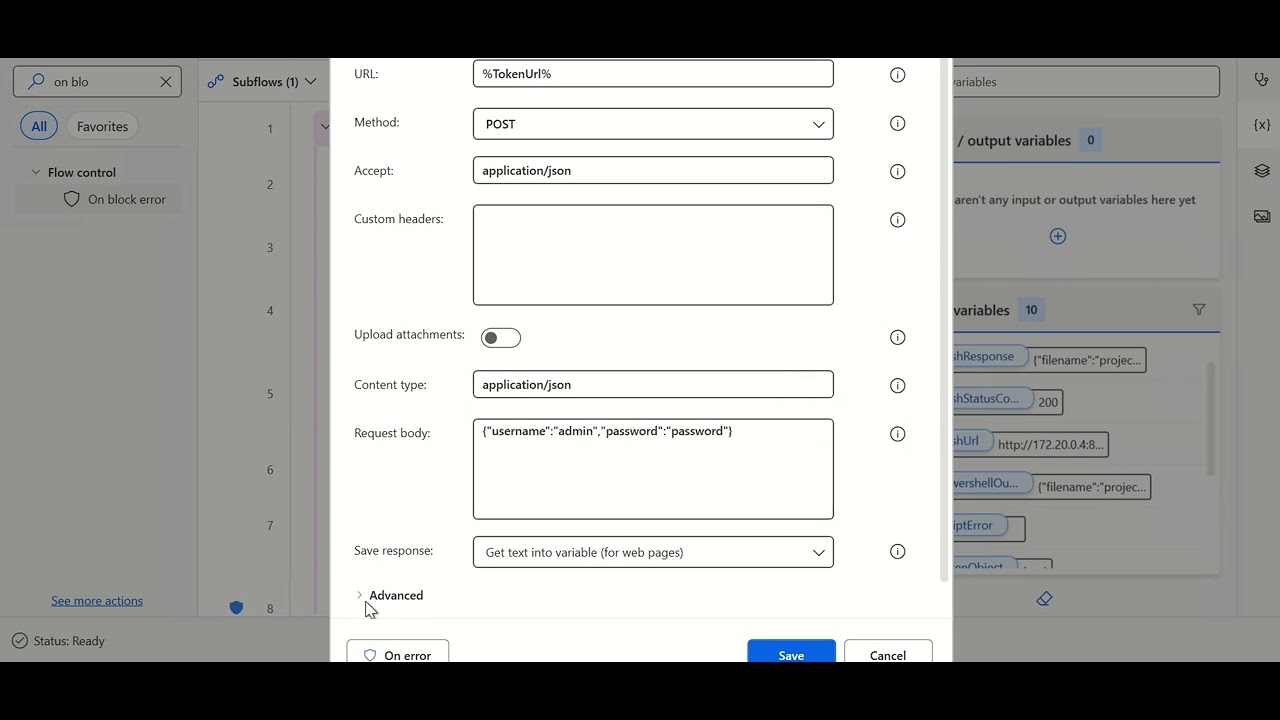Click the Save response info icon
Screen dimensions: 1280x720
(897, 552)
